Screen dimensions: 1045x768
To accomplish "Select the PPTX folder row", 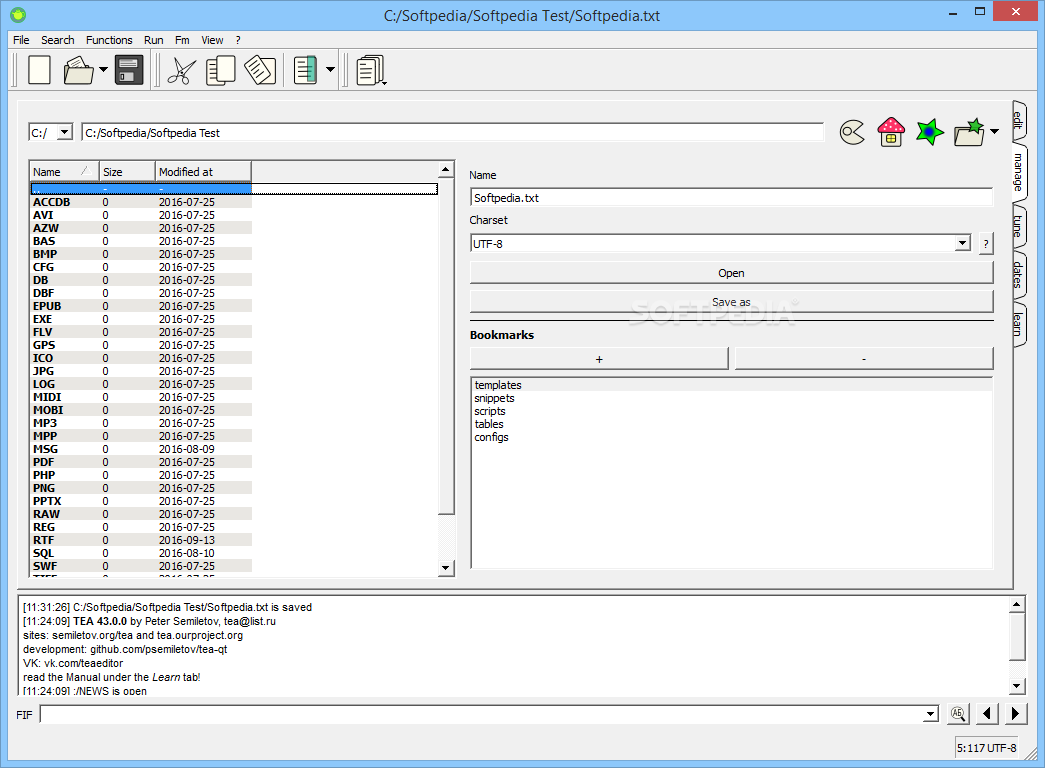I will [x=141, y=501].
